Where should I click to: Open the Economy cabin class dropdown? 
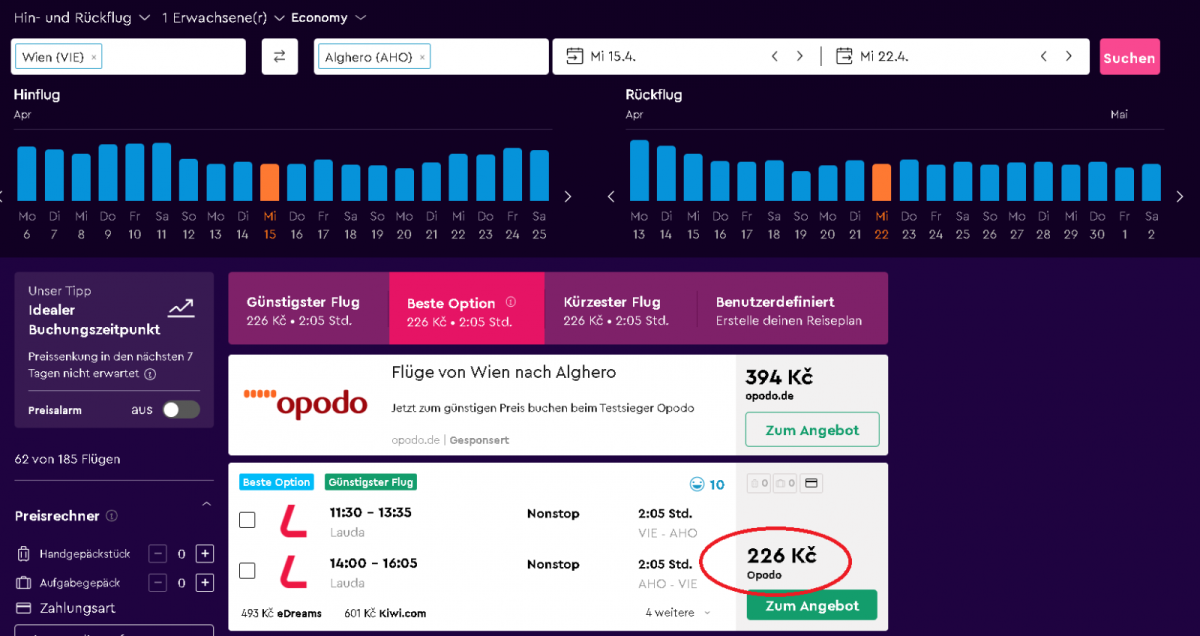click(x=329, y=18)
